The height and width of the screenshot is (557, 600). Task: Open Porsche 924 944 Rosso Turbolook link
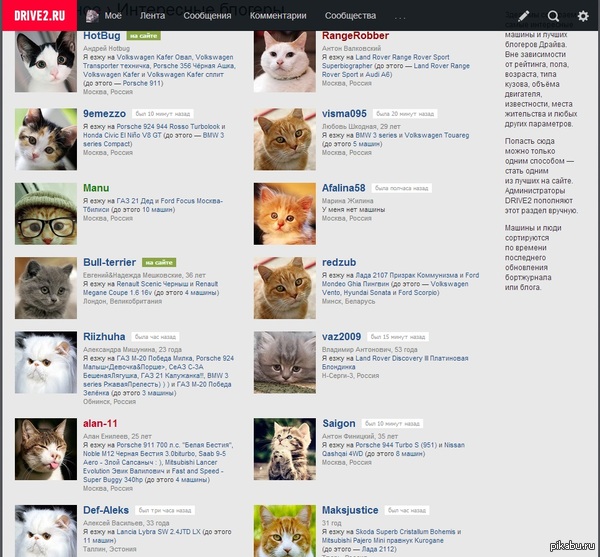pos(168,127)
